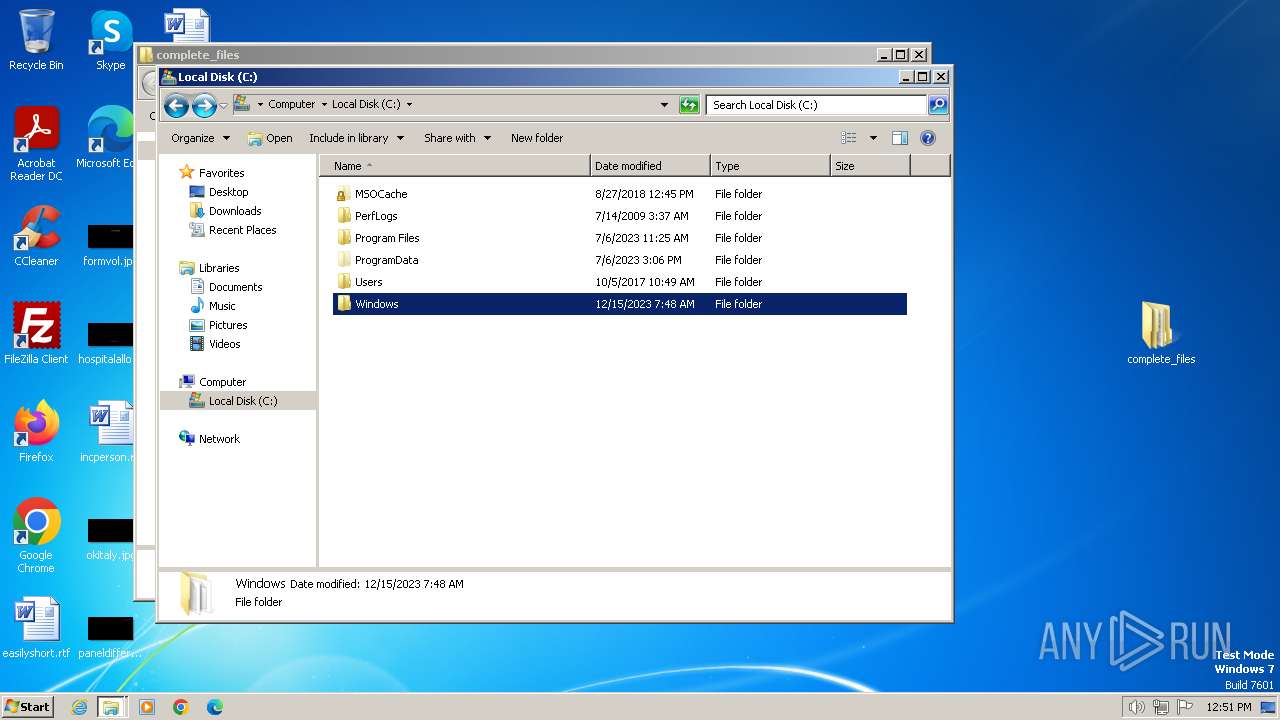Sort by the Type column header
The width and height of the screenshot is (1280, 720).
[770, 166]
